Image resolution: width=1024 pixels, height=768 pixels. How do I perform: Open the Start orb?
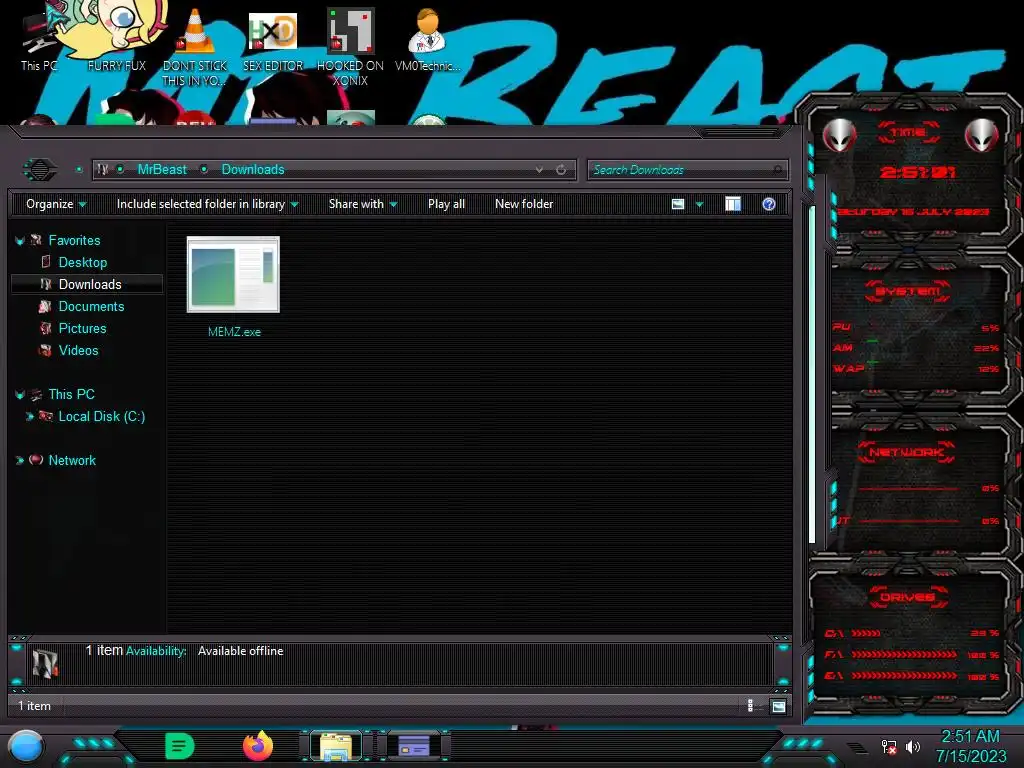(x=26, y=747)
